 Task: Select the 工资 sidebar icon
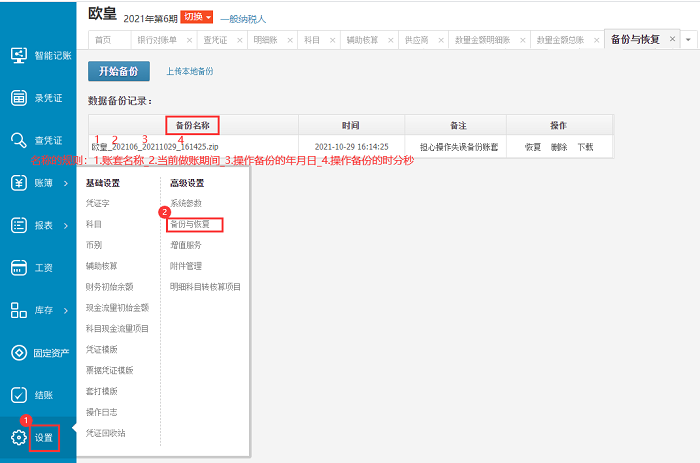point(18,268)
